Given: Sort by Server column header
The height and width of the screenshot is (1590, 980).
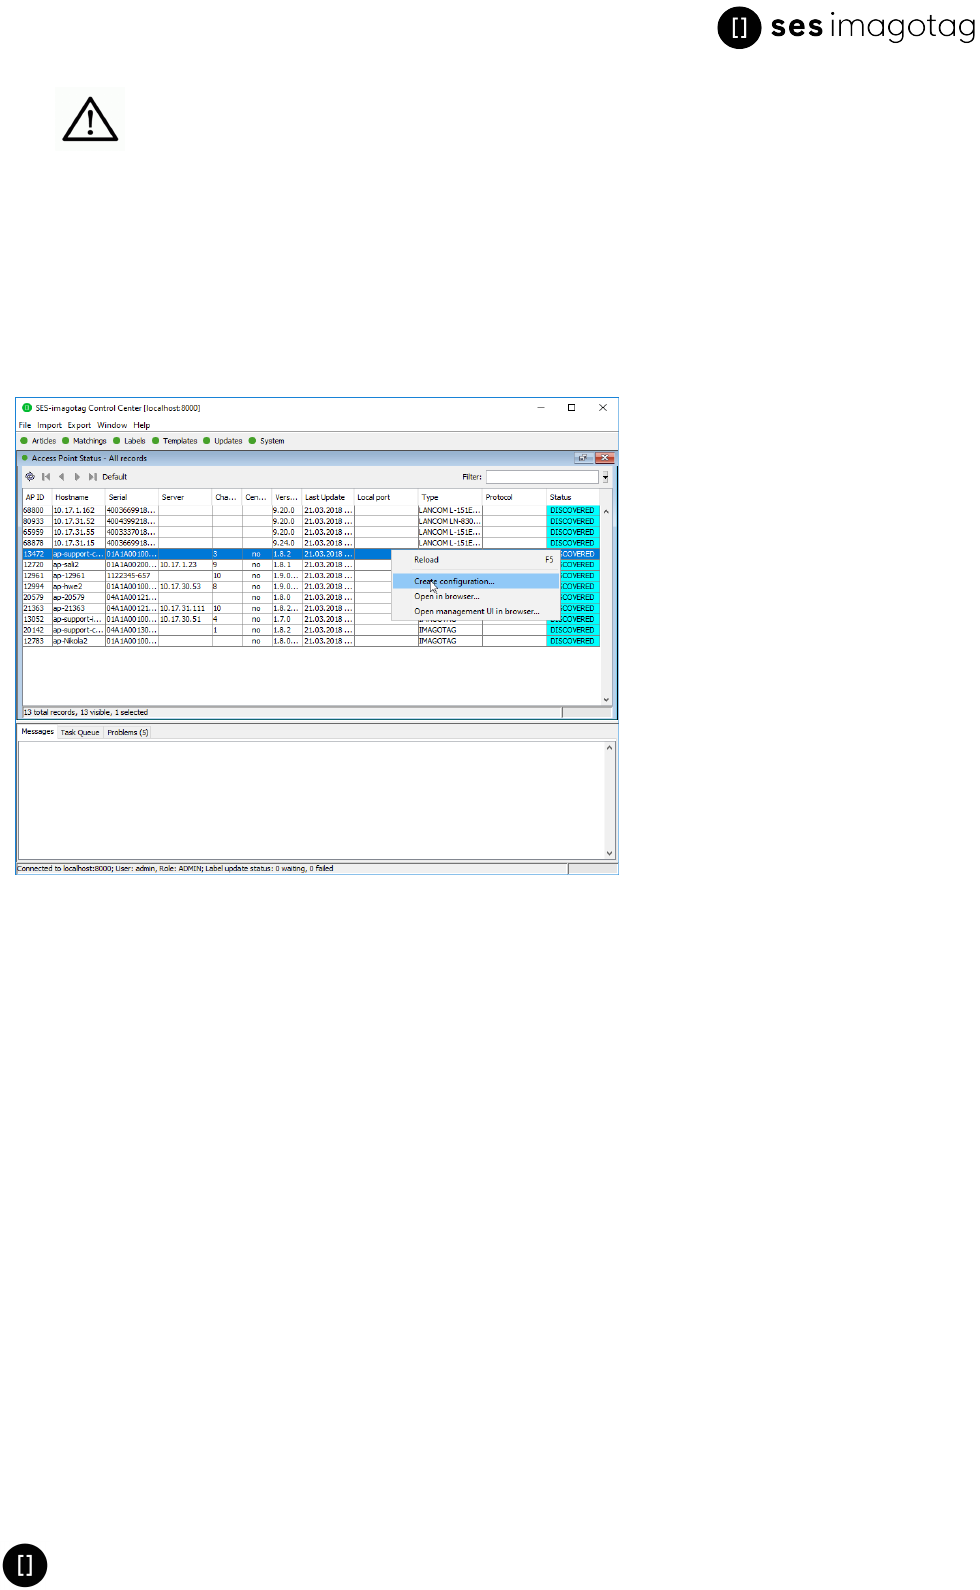Looking at the screenshot, I should 185,497.
